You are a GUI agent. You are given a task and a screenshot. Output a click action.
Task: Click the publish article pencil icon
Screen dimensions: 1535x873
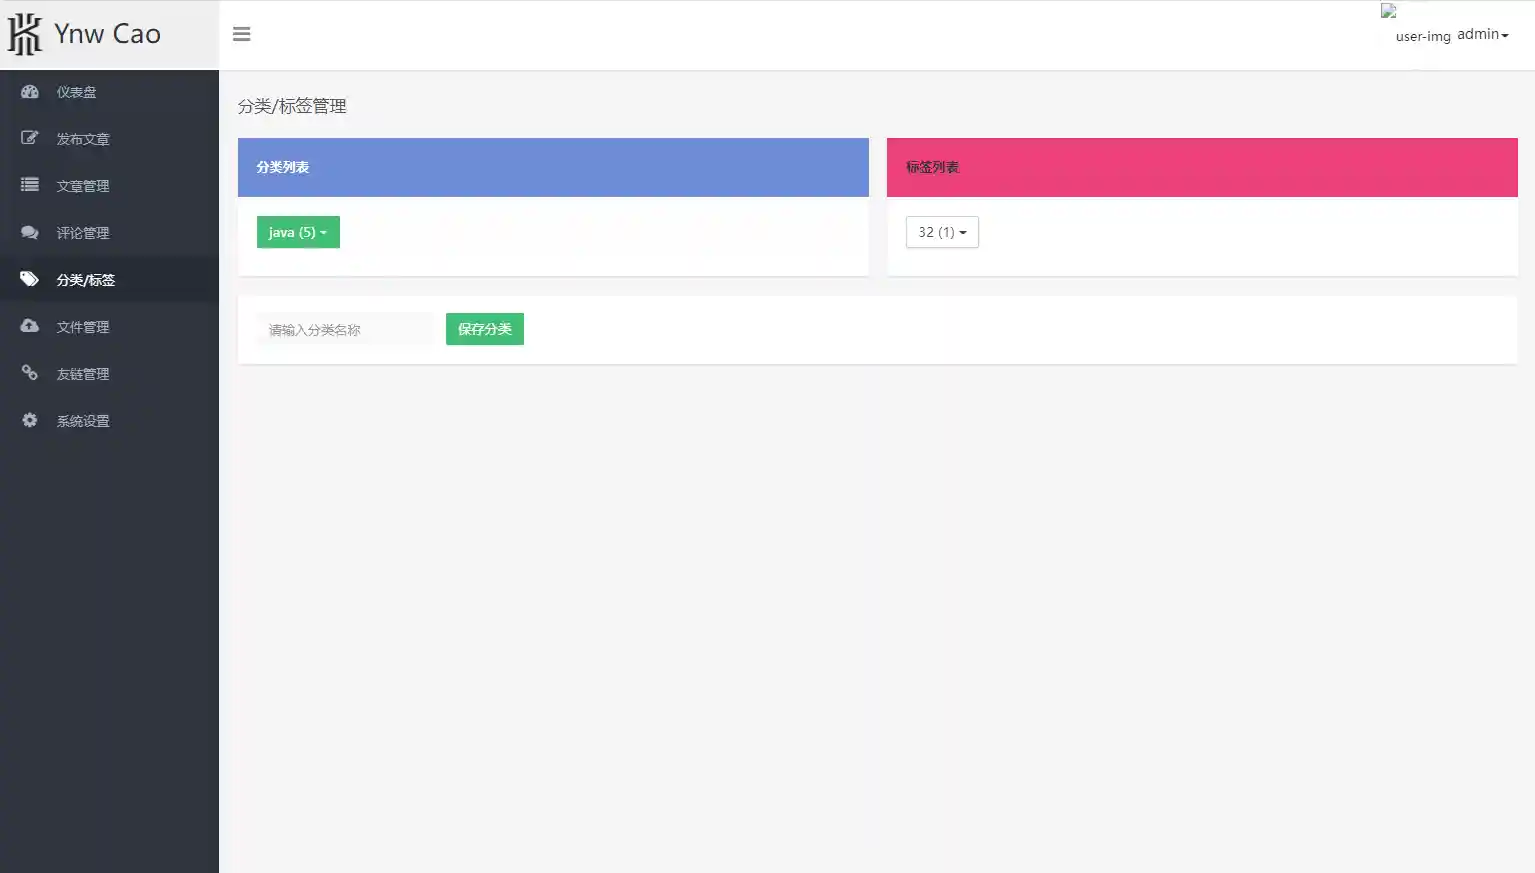pyautogui.click(x=30, y=138)
